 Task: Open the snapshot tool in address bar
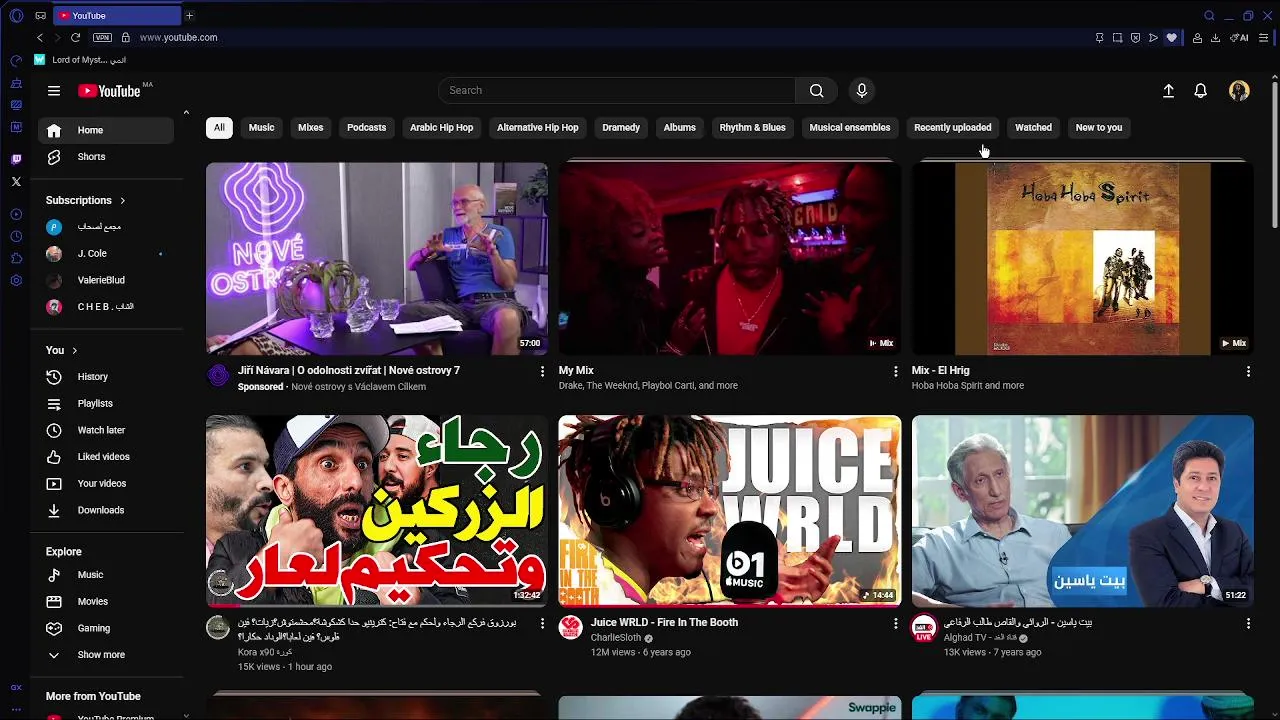pyautogui.click(x=1117, y=37)
